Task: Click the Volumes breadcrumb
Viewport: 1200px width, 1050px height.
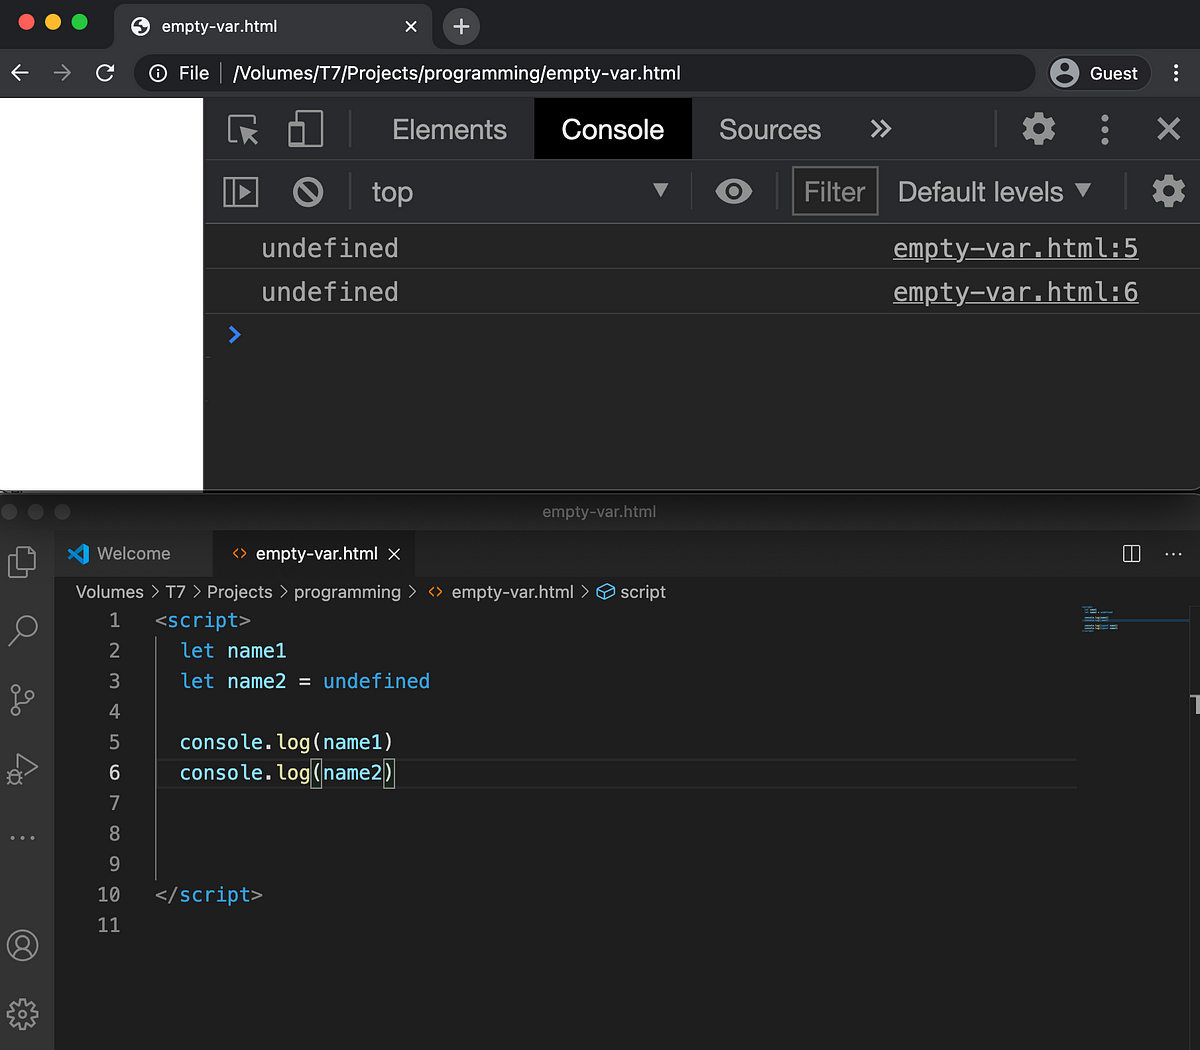Action: coord(110,592)
